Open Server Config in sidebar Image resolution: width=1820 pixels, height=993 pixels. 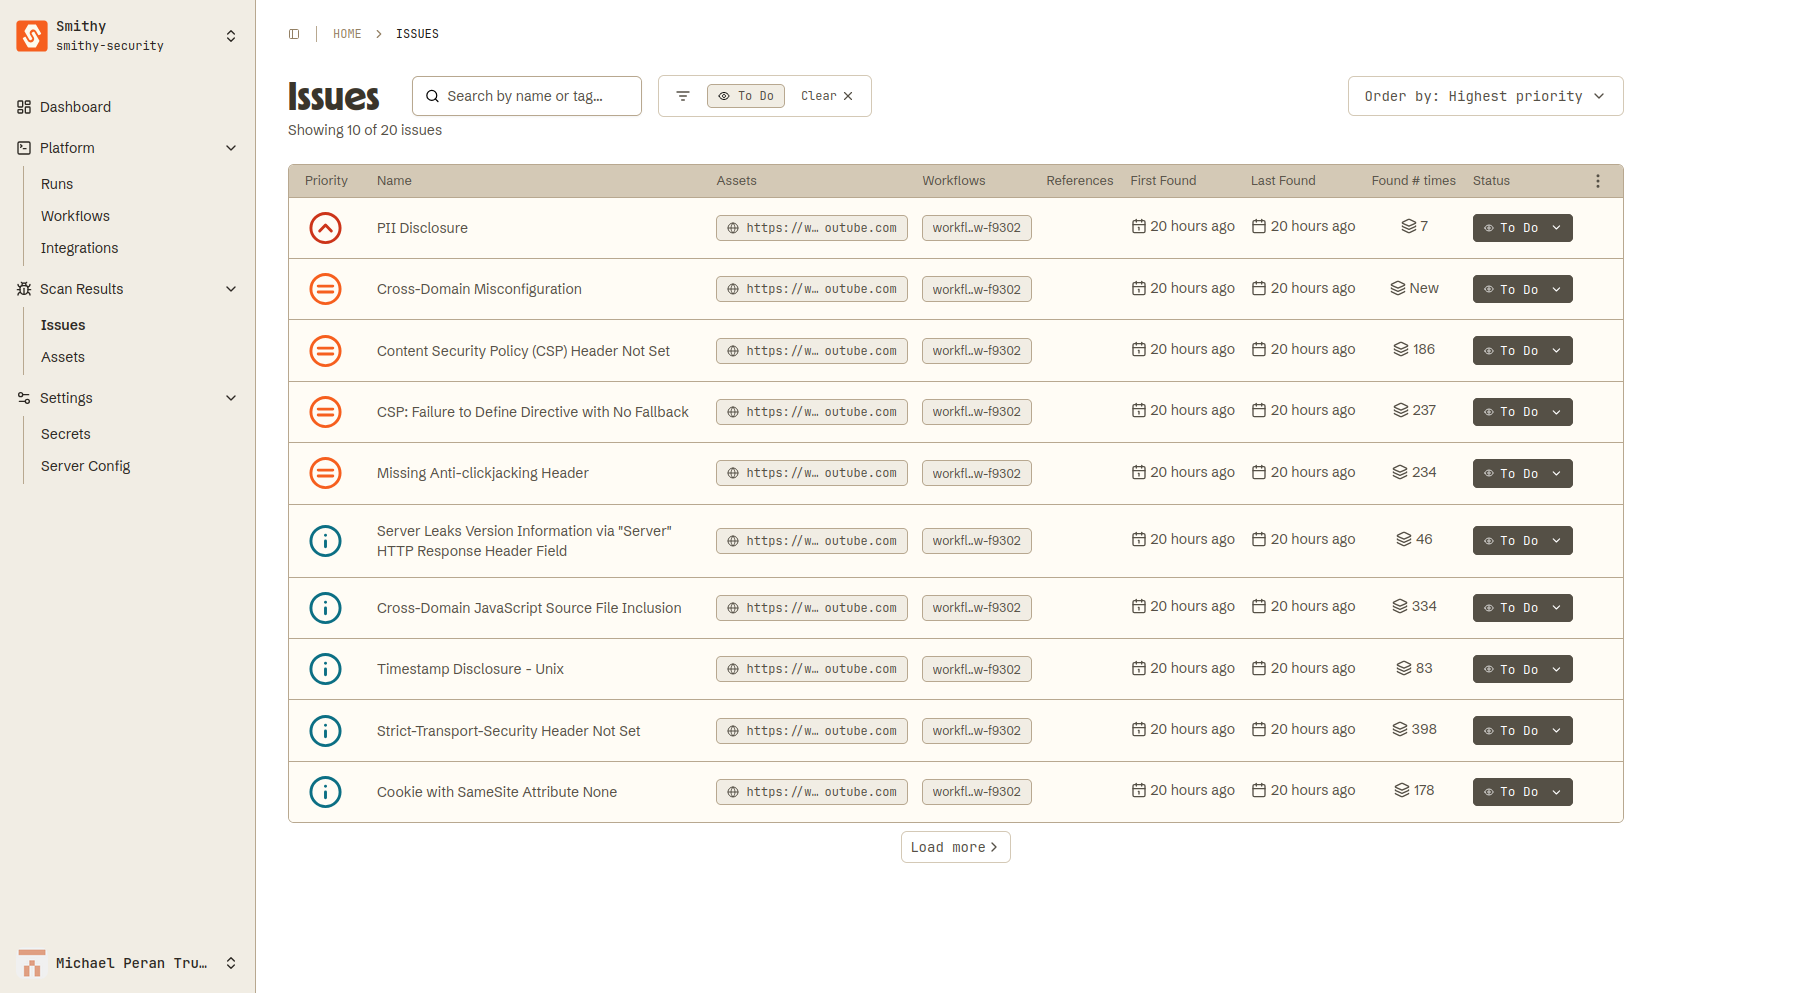coord(86,466)
